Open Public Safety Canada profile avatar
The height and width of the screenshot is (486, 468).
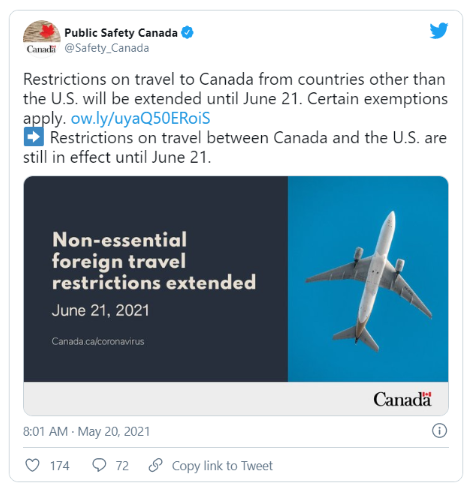(x=42, y=39)
